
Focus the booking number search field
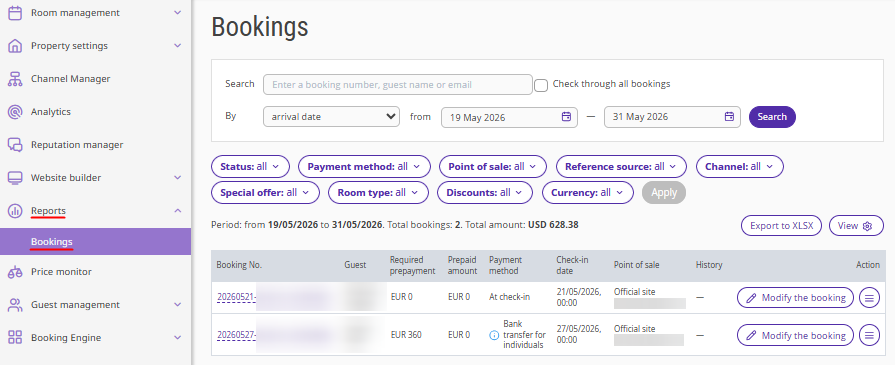point(397,85)
